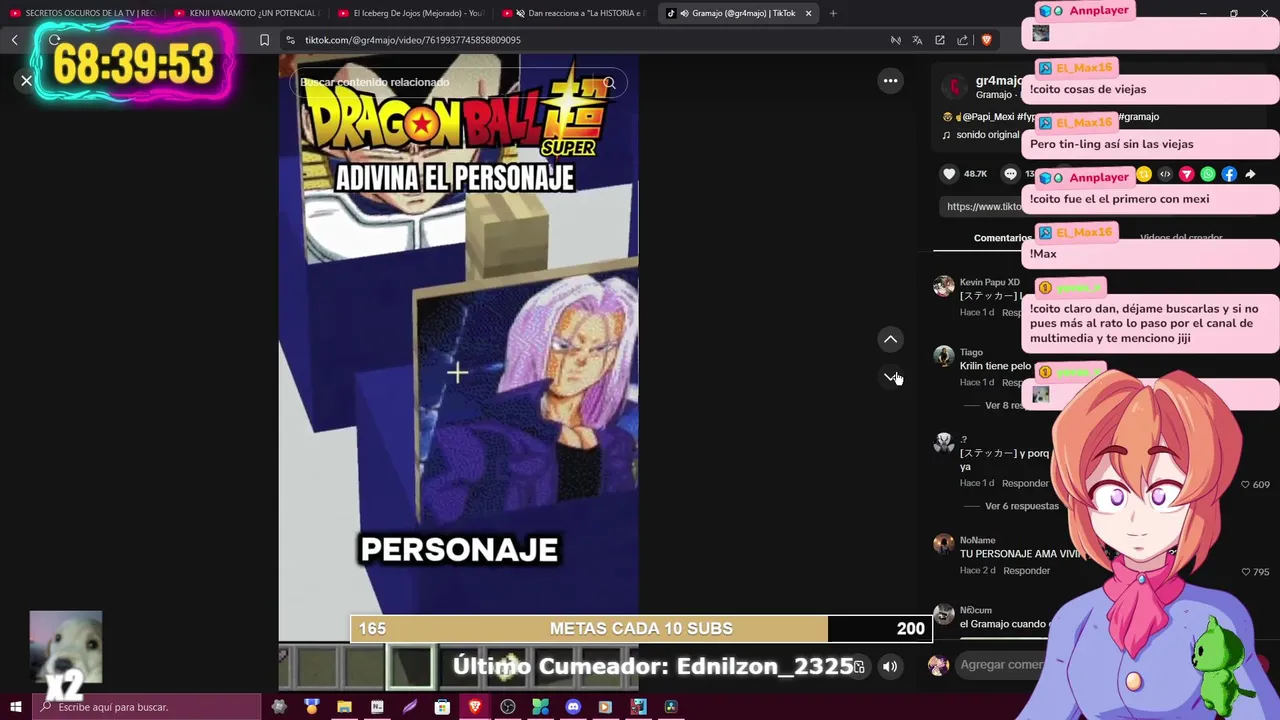Open a new browser tab with plus
The height and width of the screenshot is (720, 1280).
(x=833, y=13)
